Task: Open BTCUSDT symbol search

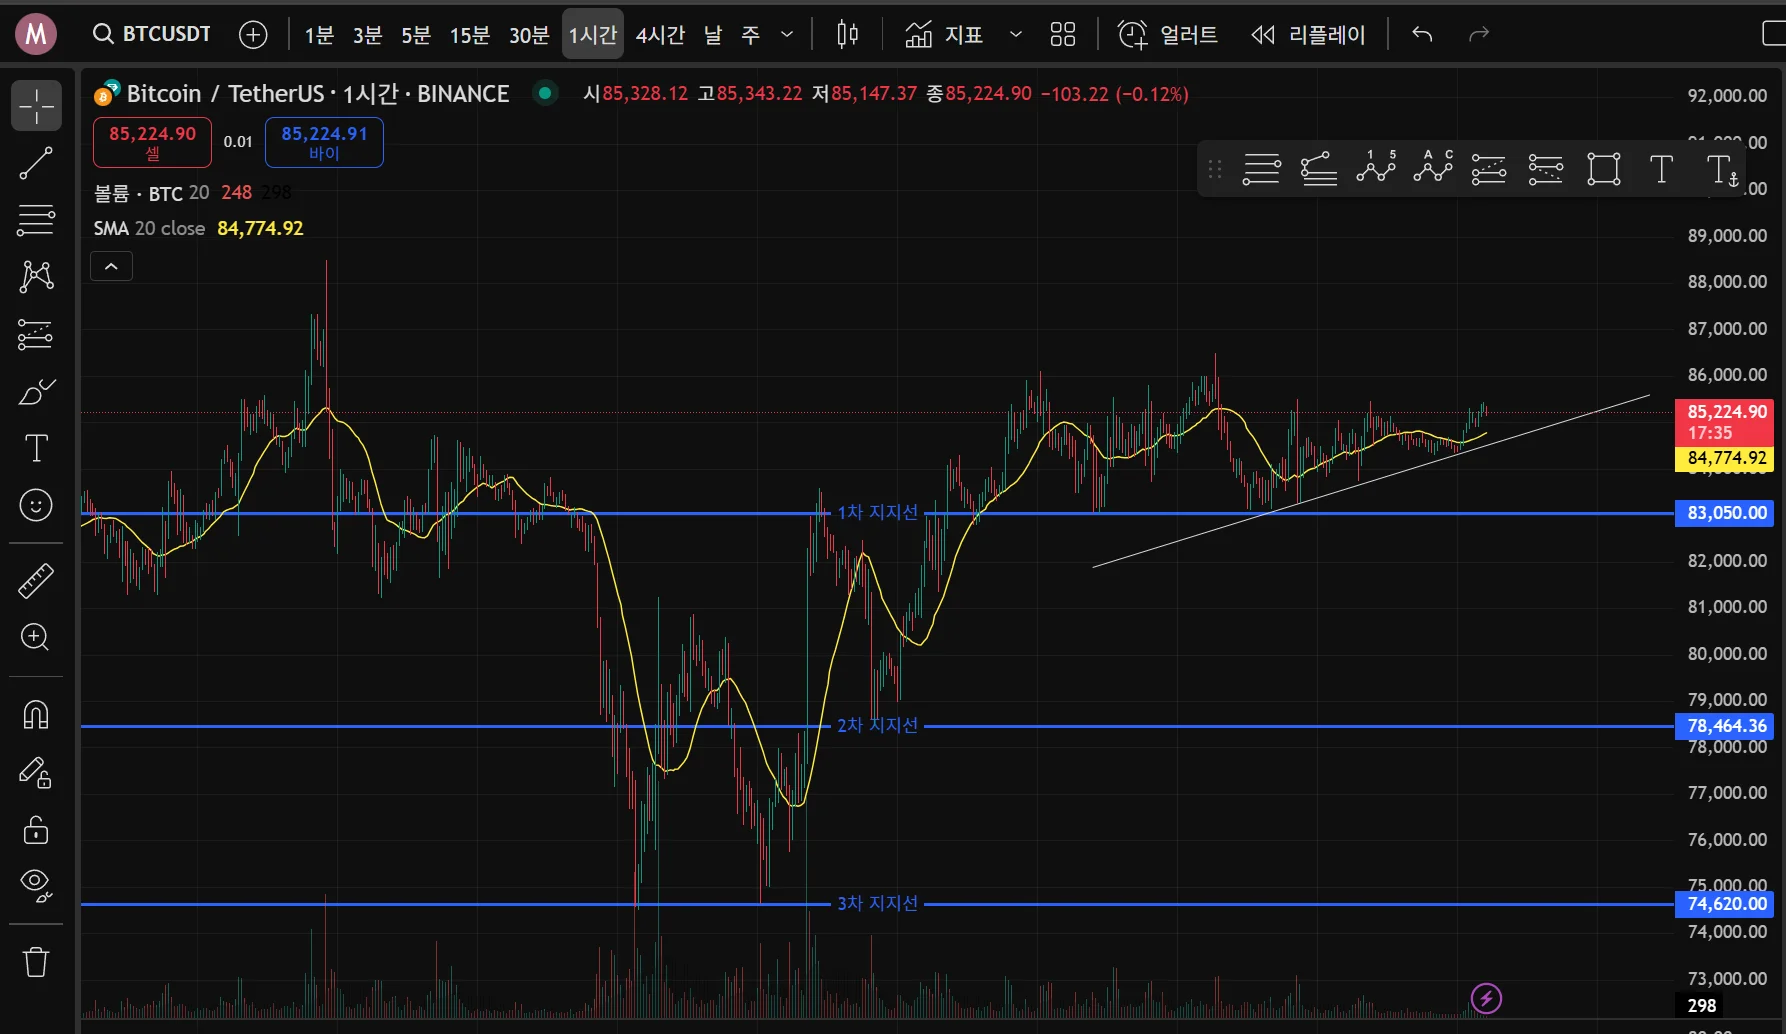Action: click(x=153, y=34)
